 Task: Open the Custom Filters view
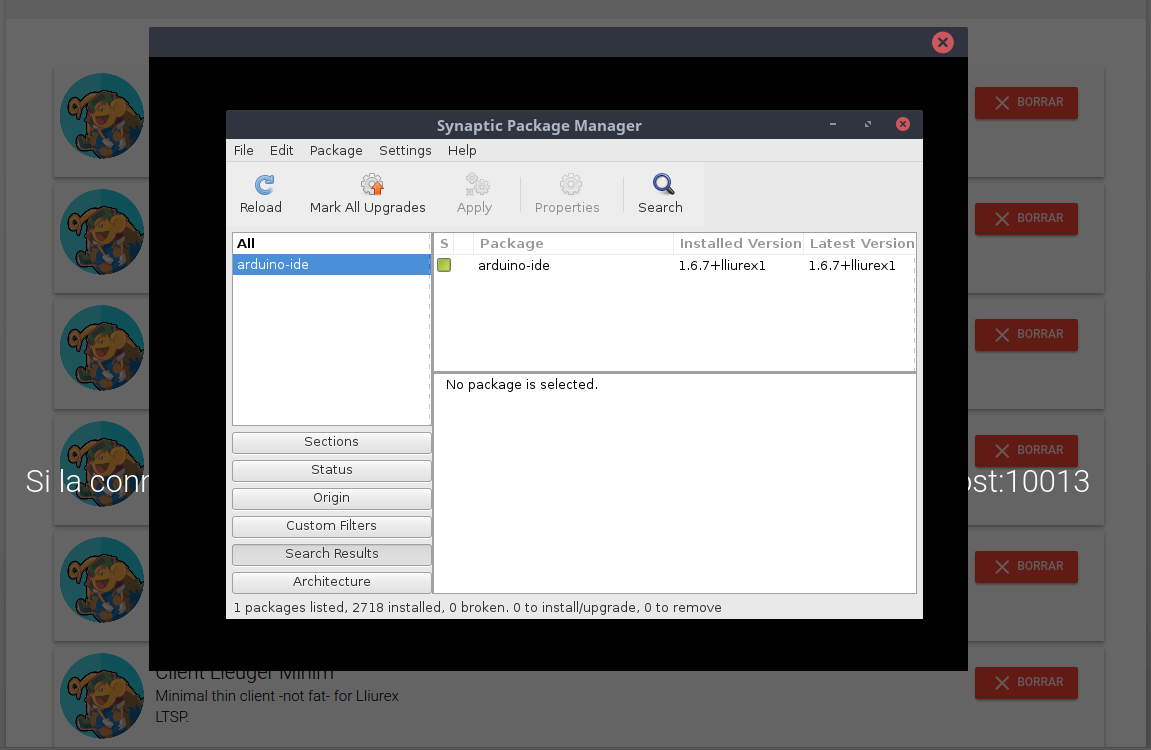331,526
